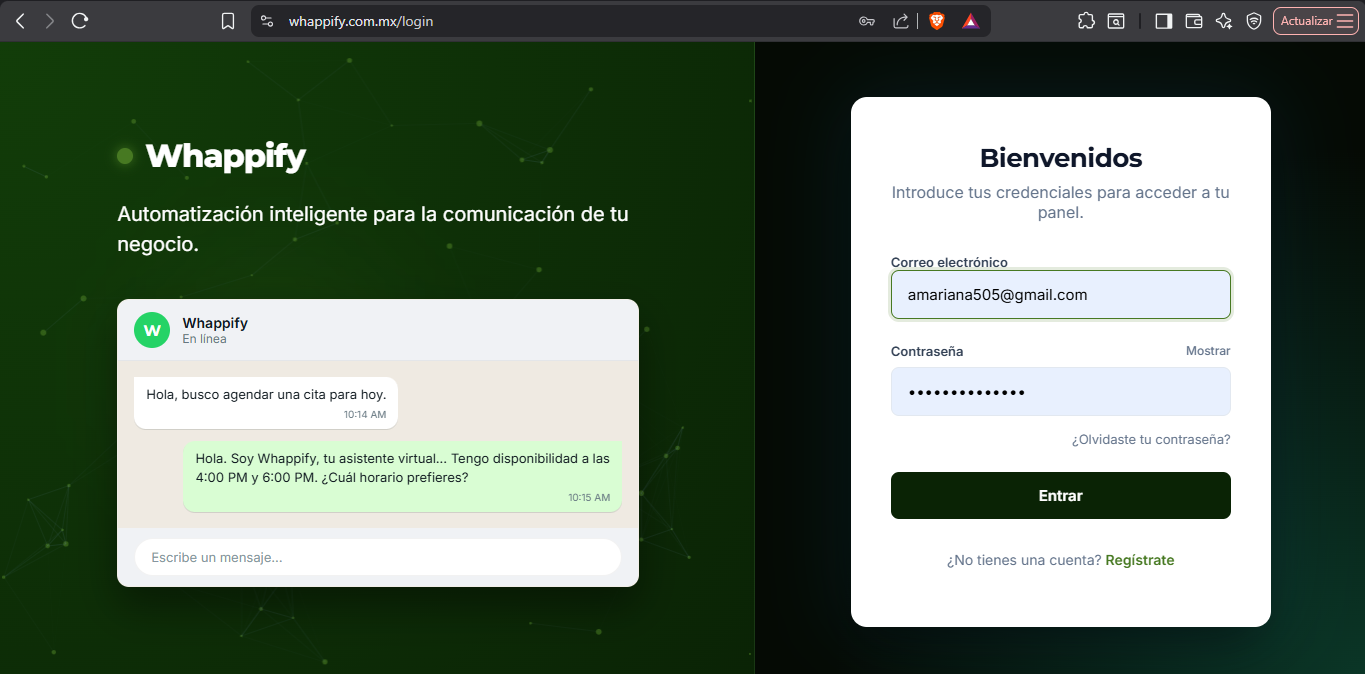
Task: Click the 10:14 AM message timestamp
Action: (365, 414)
